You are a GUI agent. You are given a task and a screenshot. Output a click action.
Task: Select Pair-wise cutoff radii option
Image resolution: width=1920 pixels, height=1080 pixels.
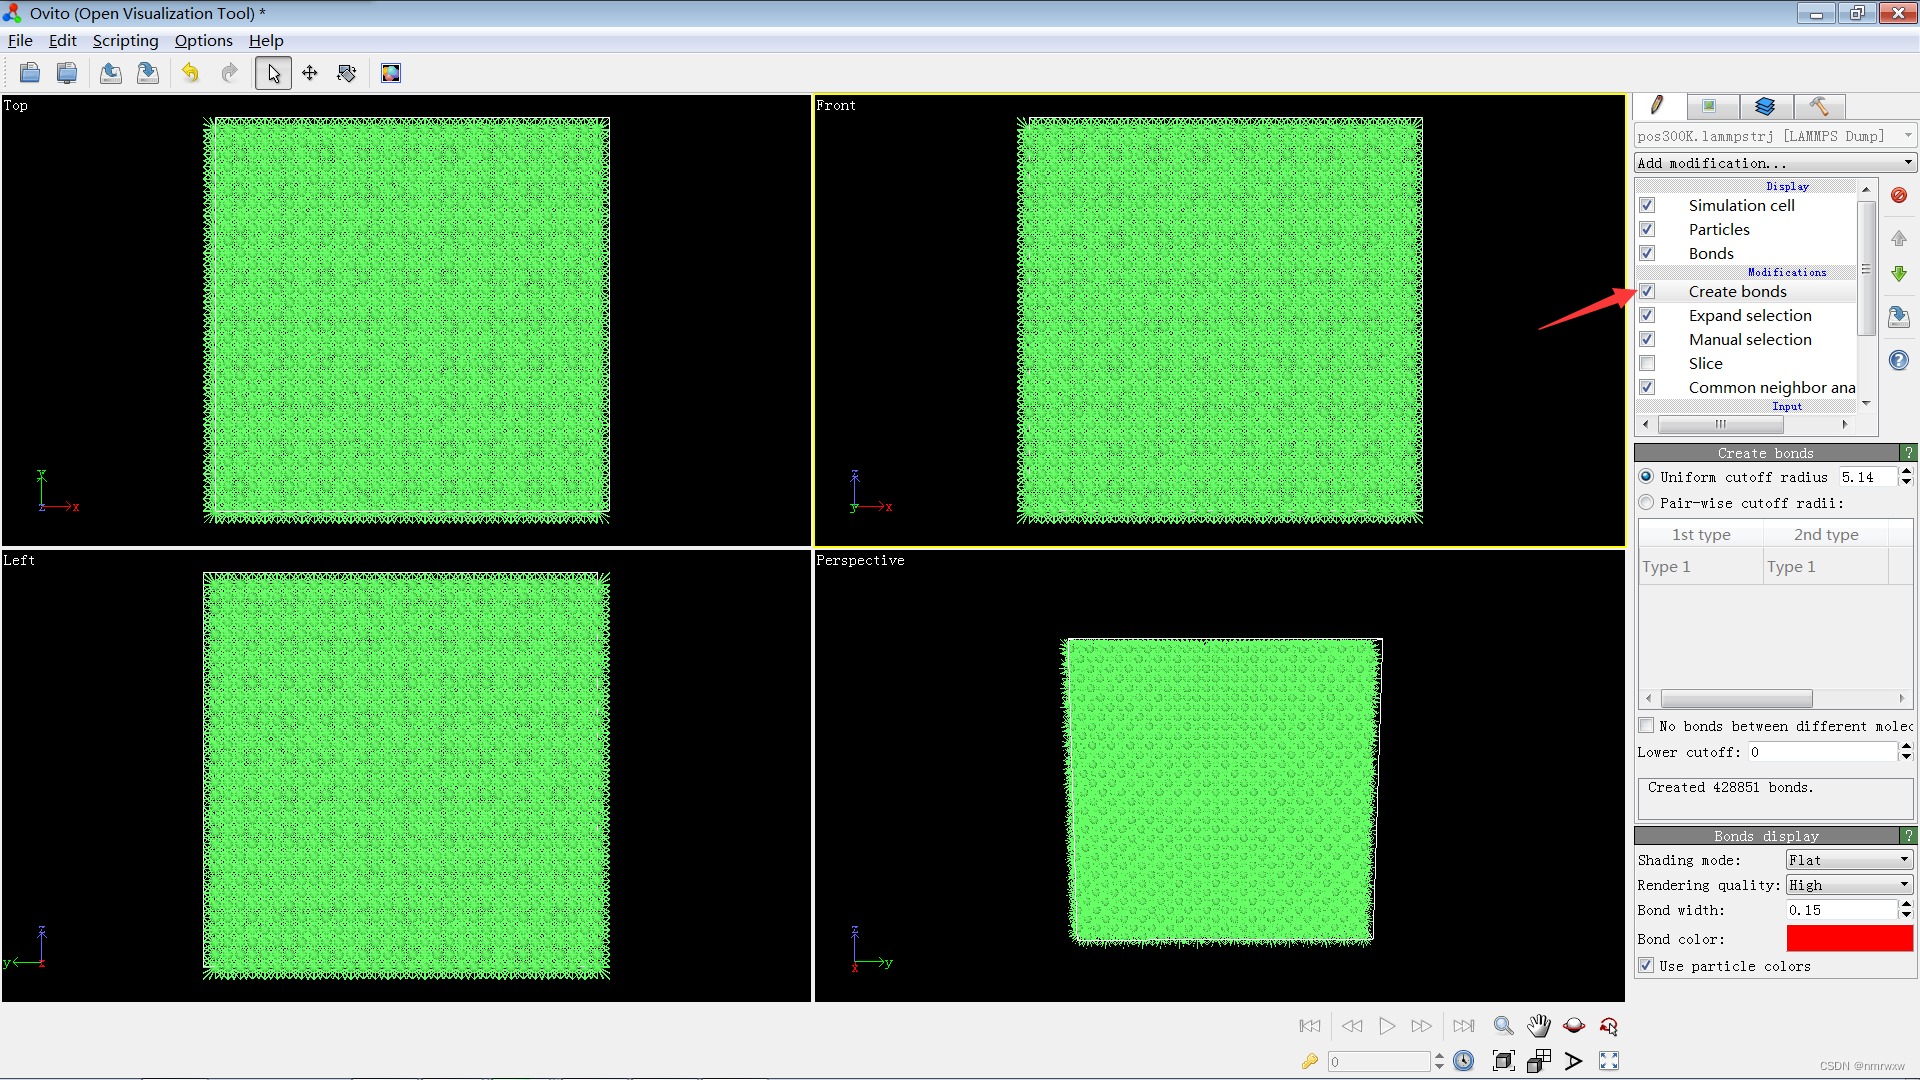pos(1647,503)
